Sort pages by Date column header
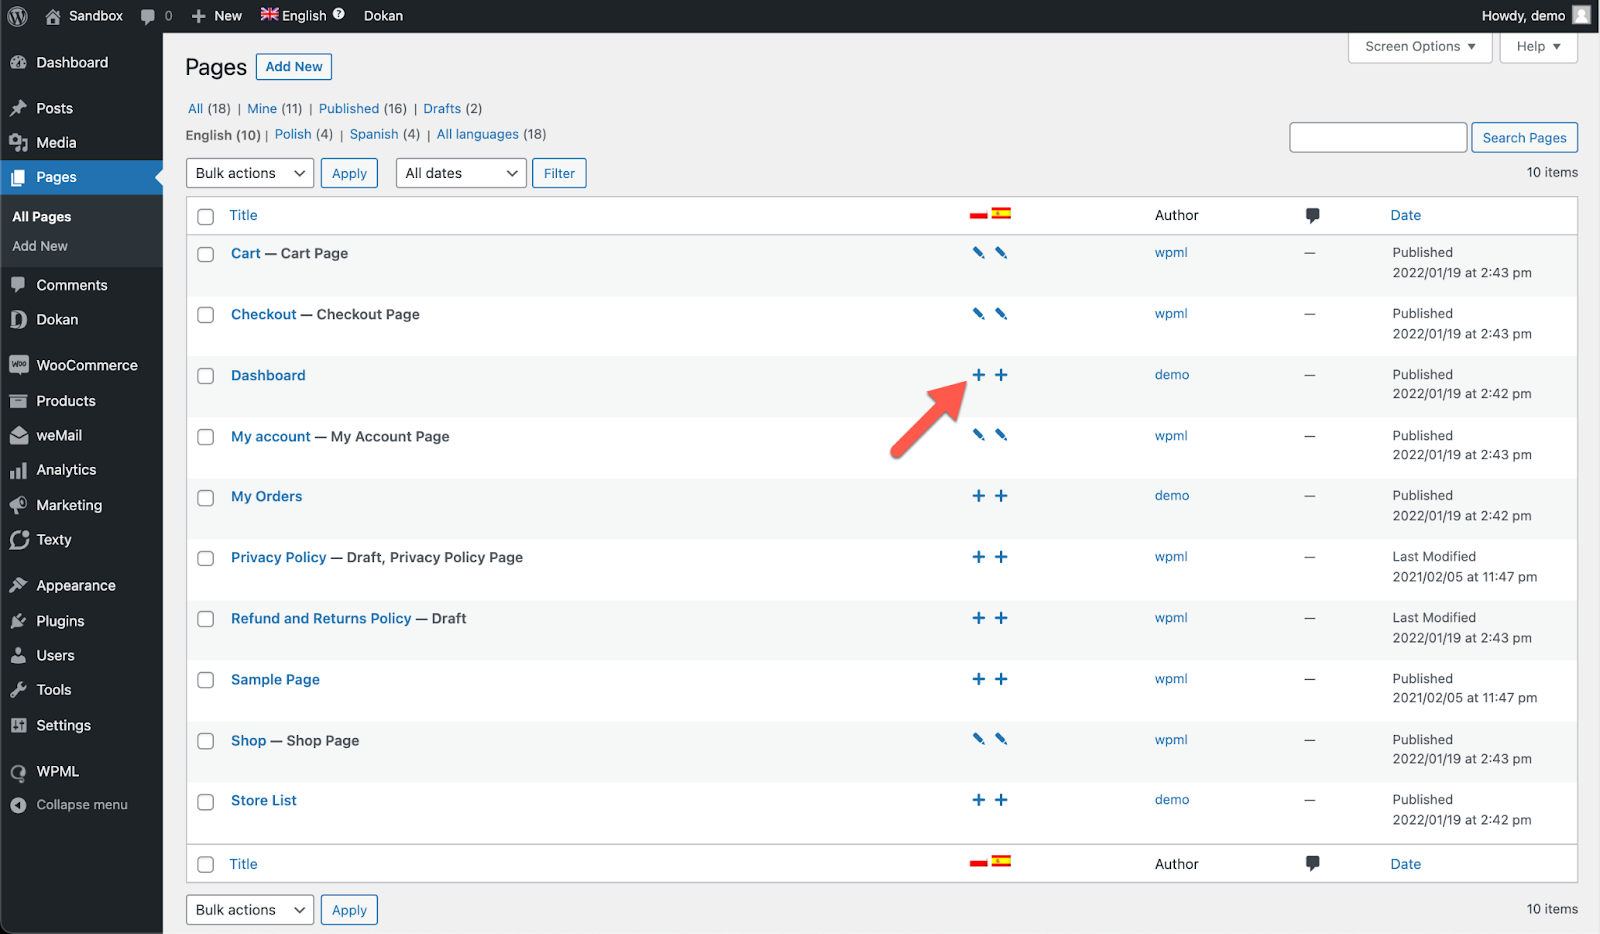 point(1405,215)
